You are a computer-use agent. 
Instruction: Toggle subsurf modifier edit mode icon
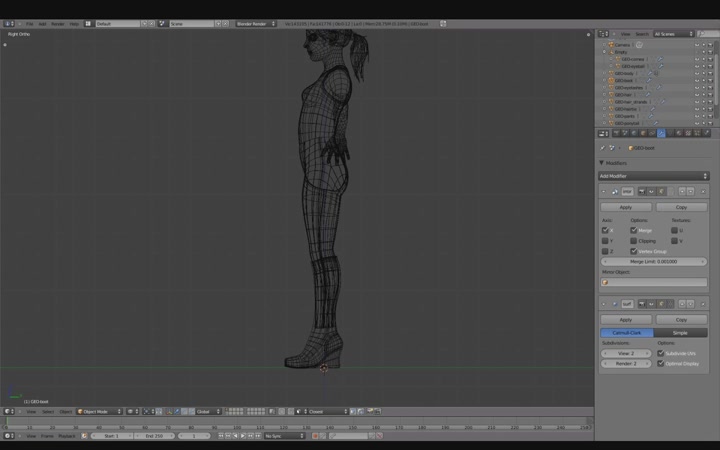pyautogui.click(x=661, y=304)
